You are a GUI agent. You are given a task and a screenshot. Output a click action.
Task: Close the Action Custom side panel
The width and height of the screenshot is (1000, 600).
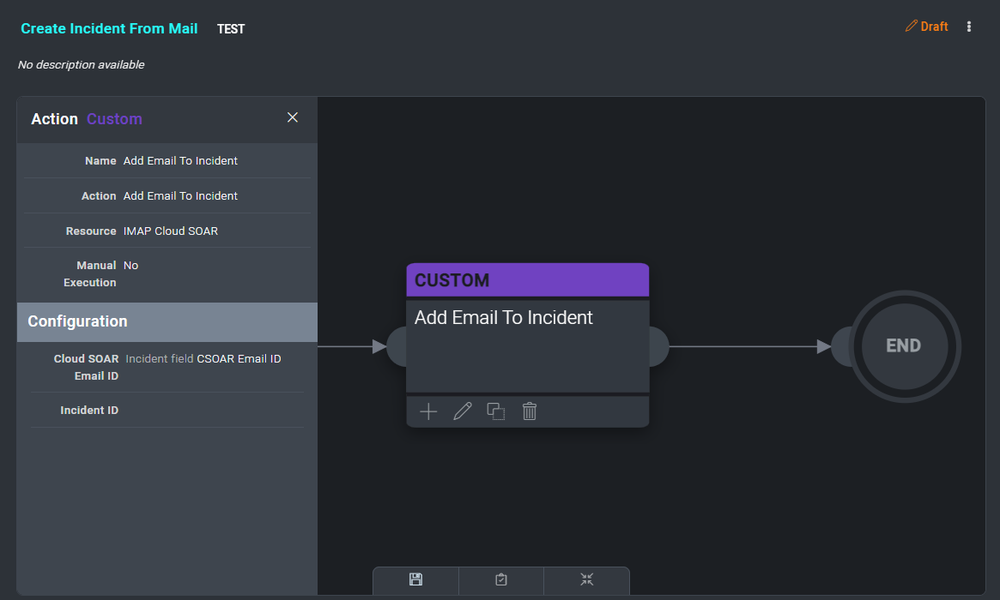coord(293,118)
